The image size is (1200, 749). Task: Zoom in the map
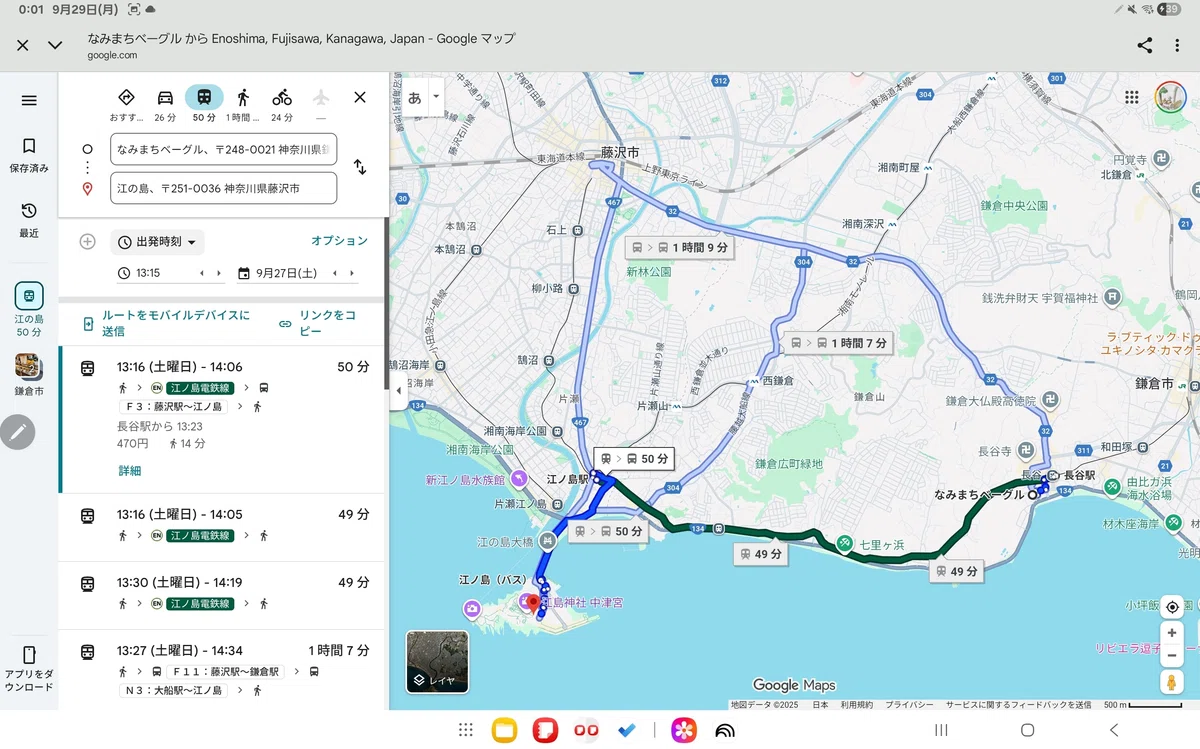pos(1171,633)
